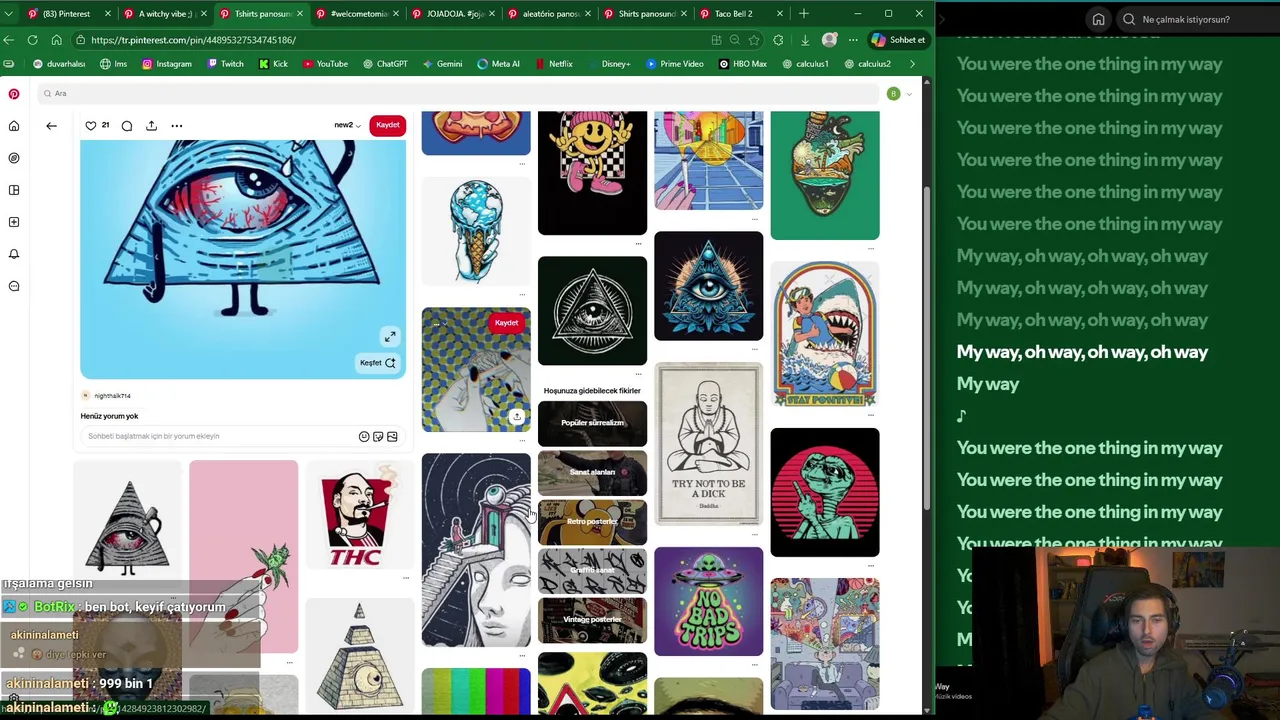Open the Explore compass icon in sidebar

coord(14,158)
